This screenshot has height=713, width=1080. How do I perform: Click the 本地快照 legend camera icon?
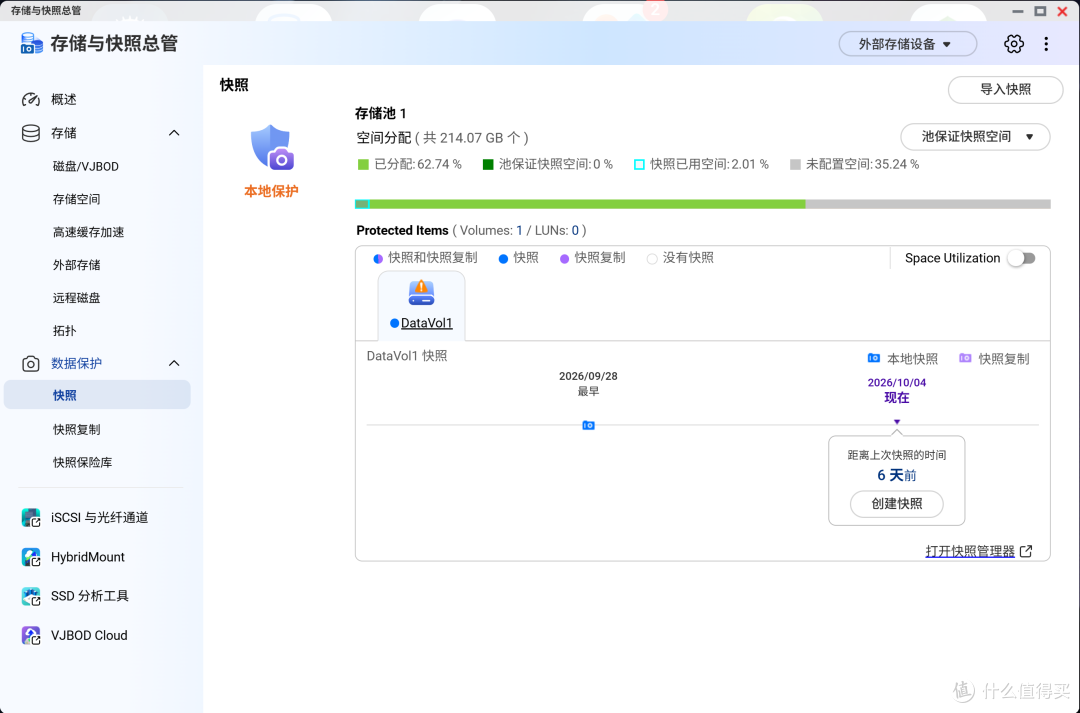(873, 358)
